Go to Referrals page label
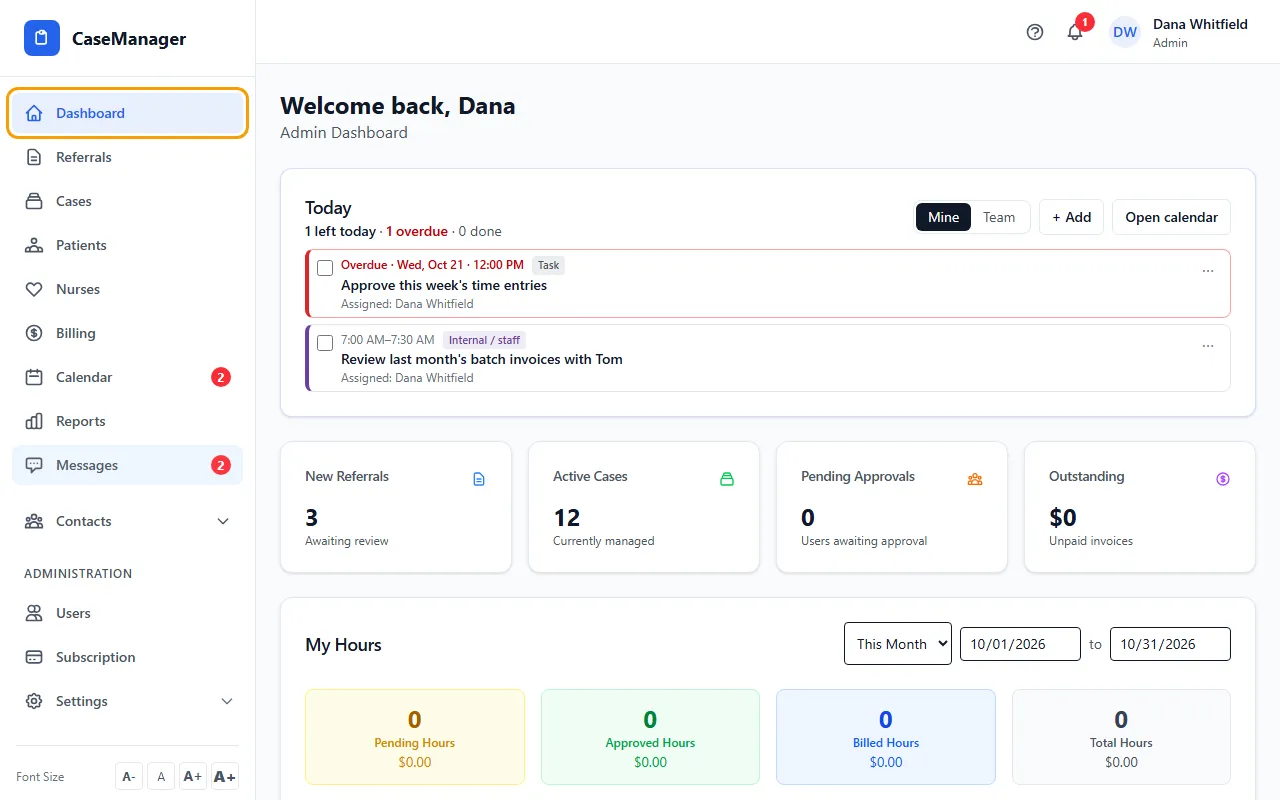This screenshot has height=800, width=1280. tap(84, 157)
